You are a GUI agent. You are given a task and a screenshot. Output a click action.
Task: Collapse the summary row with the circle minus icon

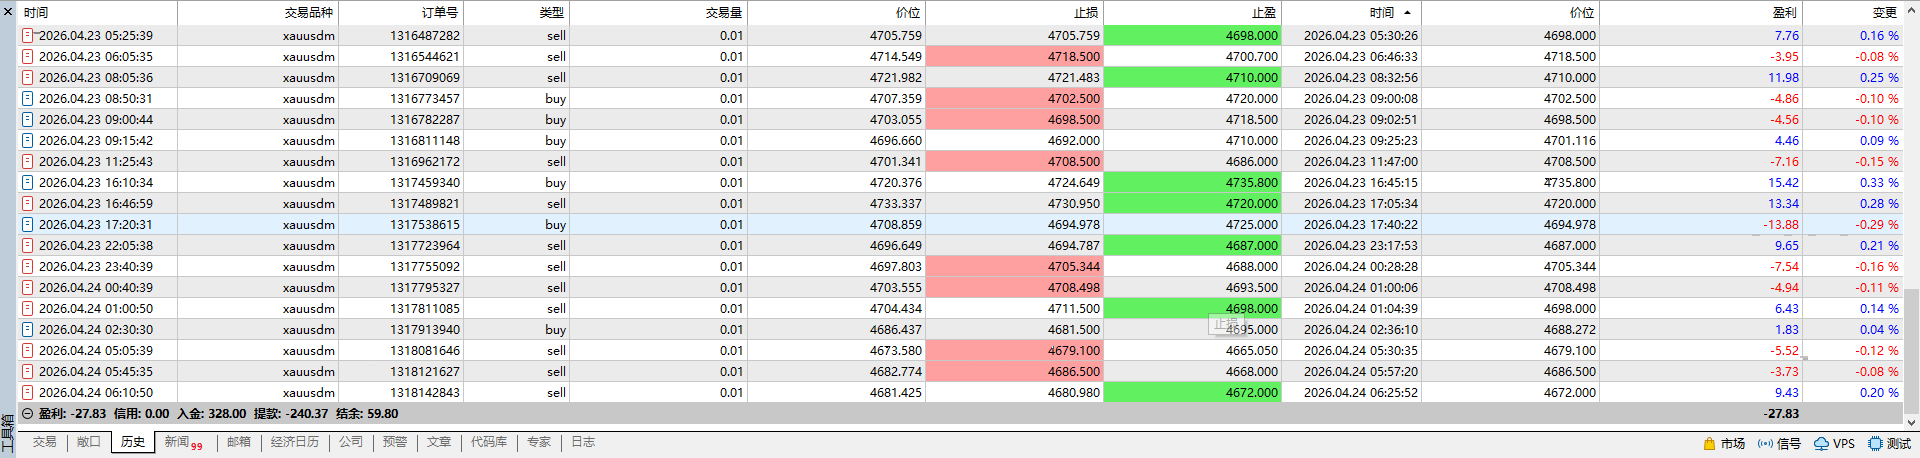(28, 414)
